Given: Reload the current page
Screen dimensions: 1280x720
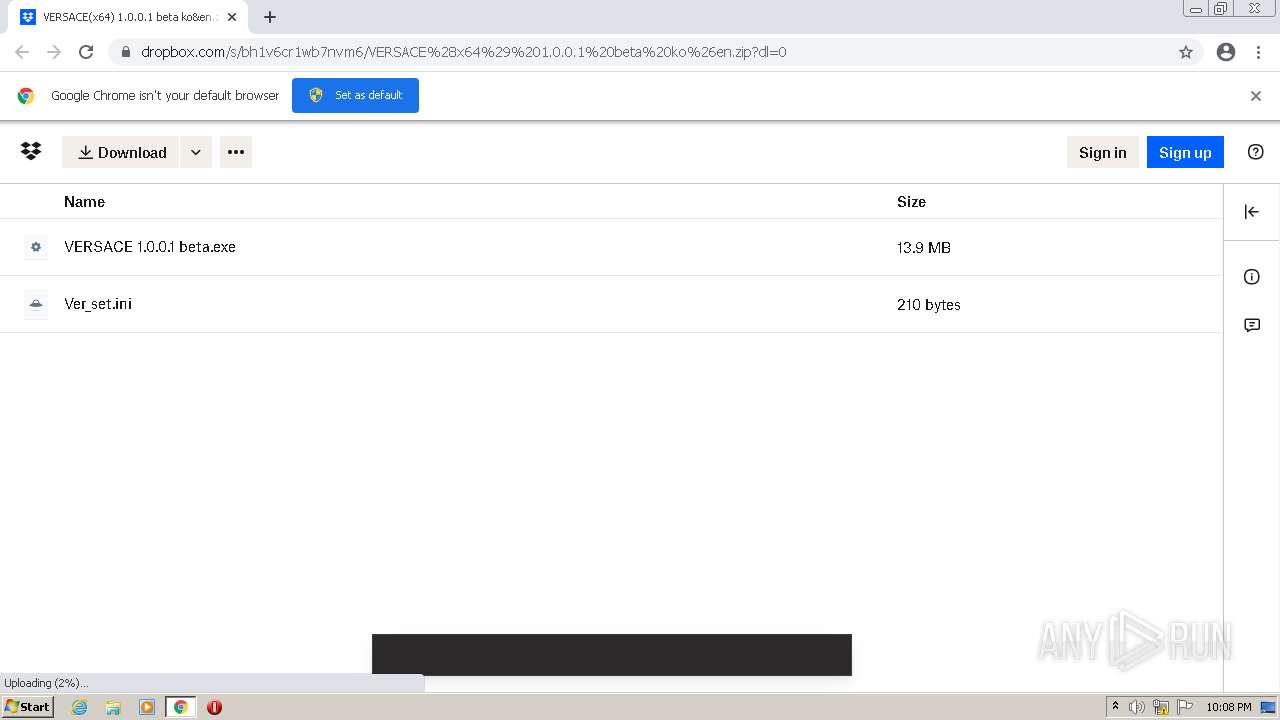Looking at the screenshot, I should click(86, 52).
